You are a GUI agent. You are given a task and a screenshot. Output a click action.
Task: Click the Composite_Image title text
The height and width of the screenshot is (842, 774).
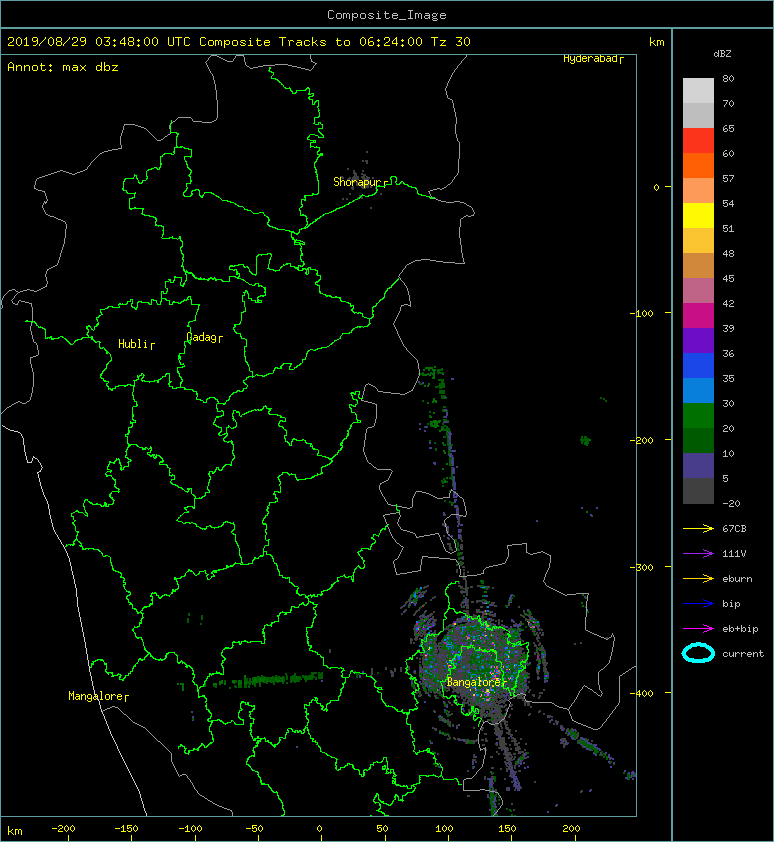(x=387, y=15)
